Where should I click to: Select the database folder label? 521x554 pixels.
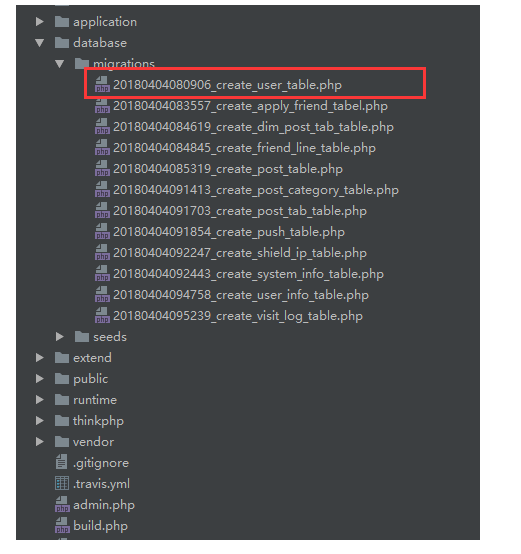click(x=100, y=43)
